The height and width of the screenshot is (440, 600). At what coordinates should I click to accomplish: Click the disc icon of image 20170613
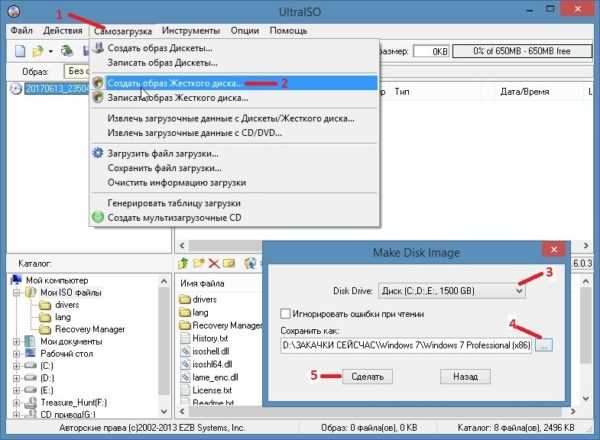pos(16,89)
